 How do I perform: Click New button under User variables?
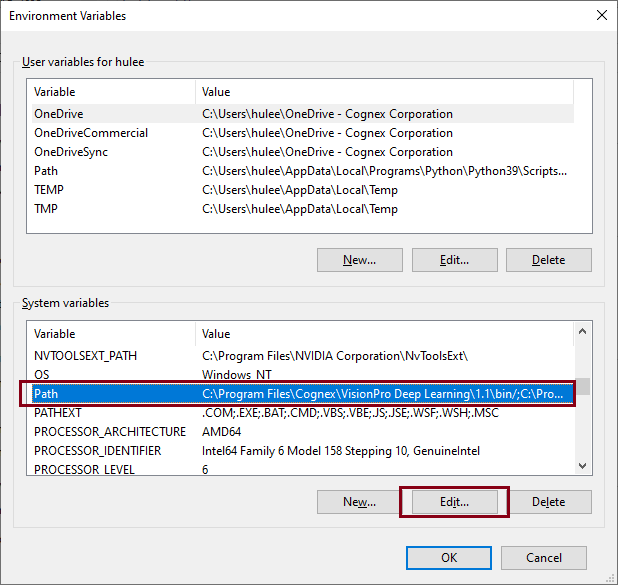point(359,260)
